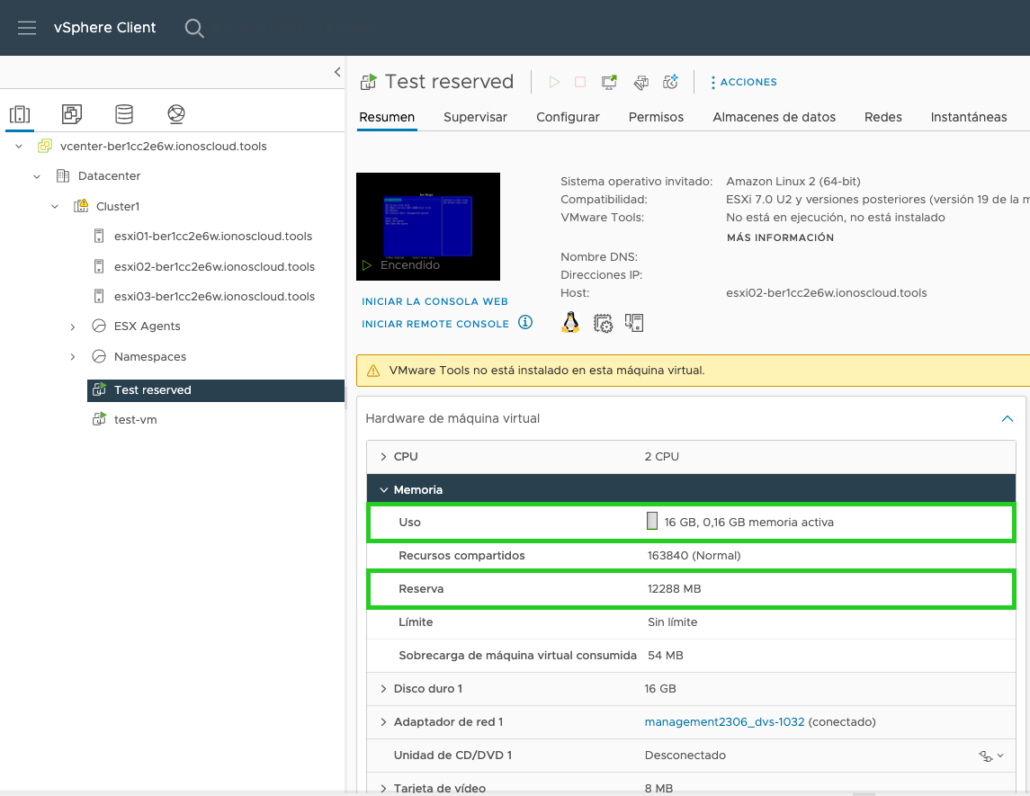Select host esxi01-ber1cc2e6w.ionoscloud.tools
Viewport: 1030px width, 796px height.
click(213, 236)
